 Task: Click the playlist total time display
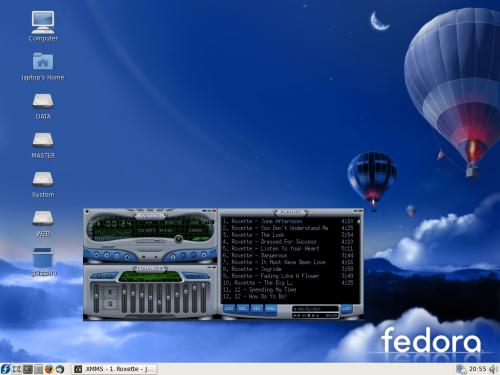(x=315, y=309)
